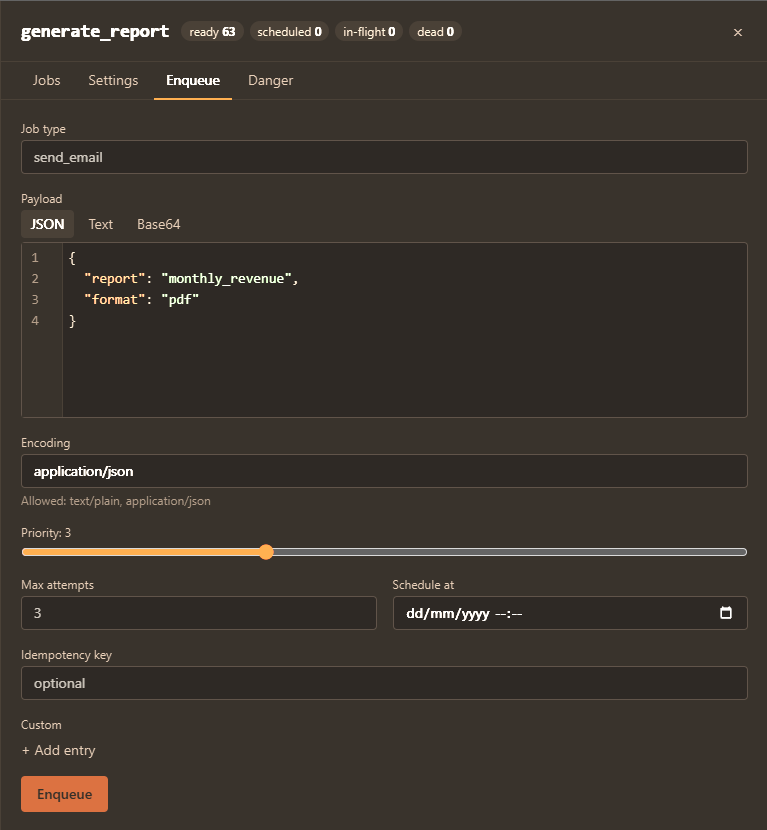Click the Priority: 3 label
This screenshot has width=767, height=830.
[x=46, y=533]
